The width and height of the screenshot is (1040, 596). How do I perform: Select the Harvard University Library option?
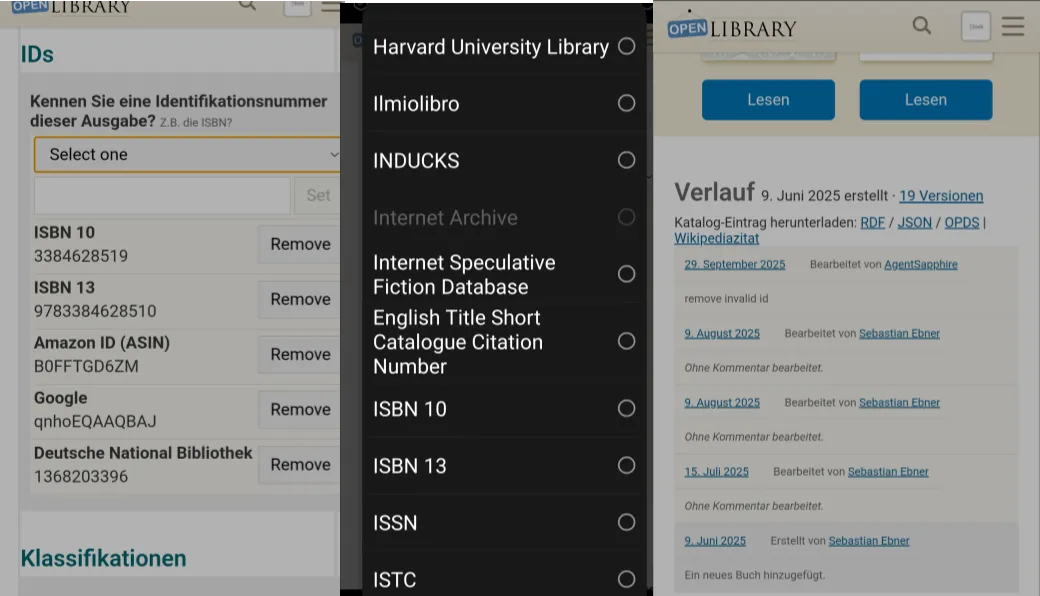click(504, 46)
